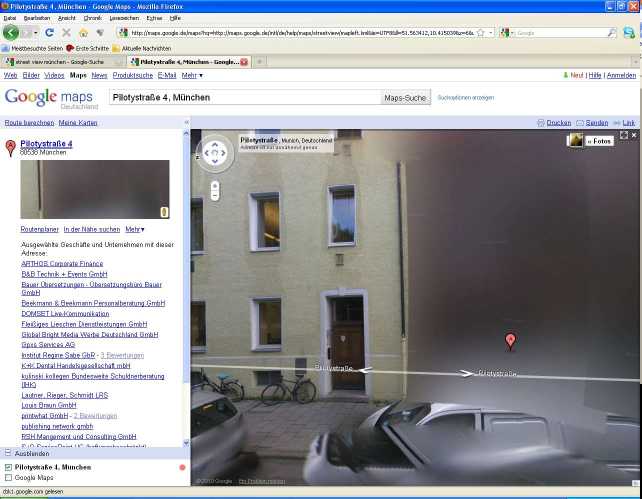
Task: Rotate Street View left using the compass arrow
Action: pos(206,153)
